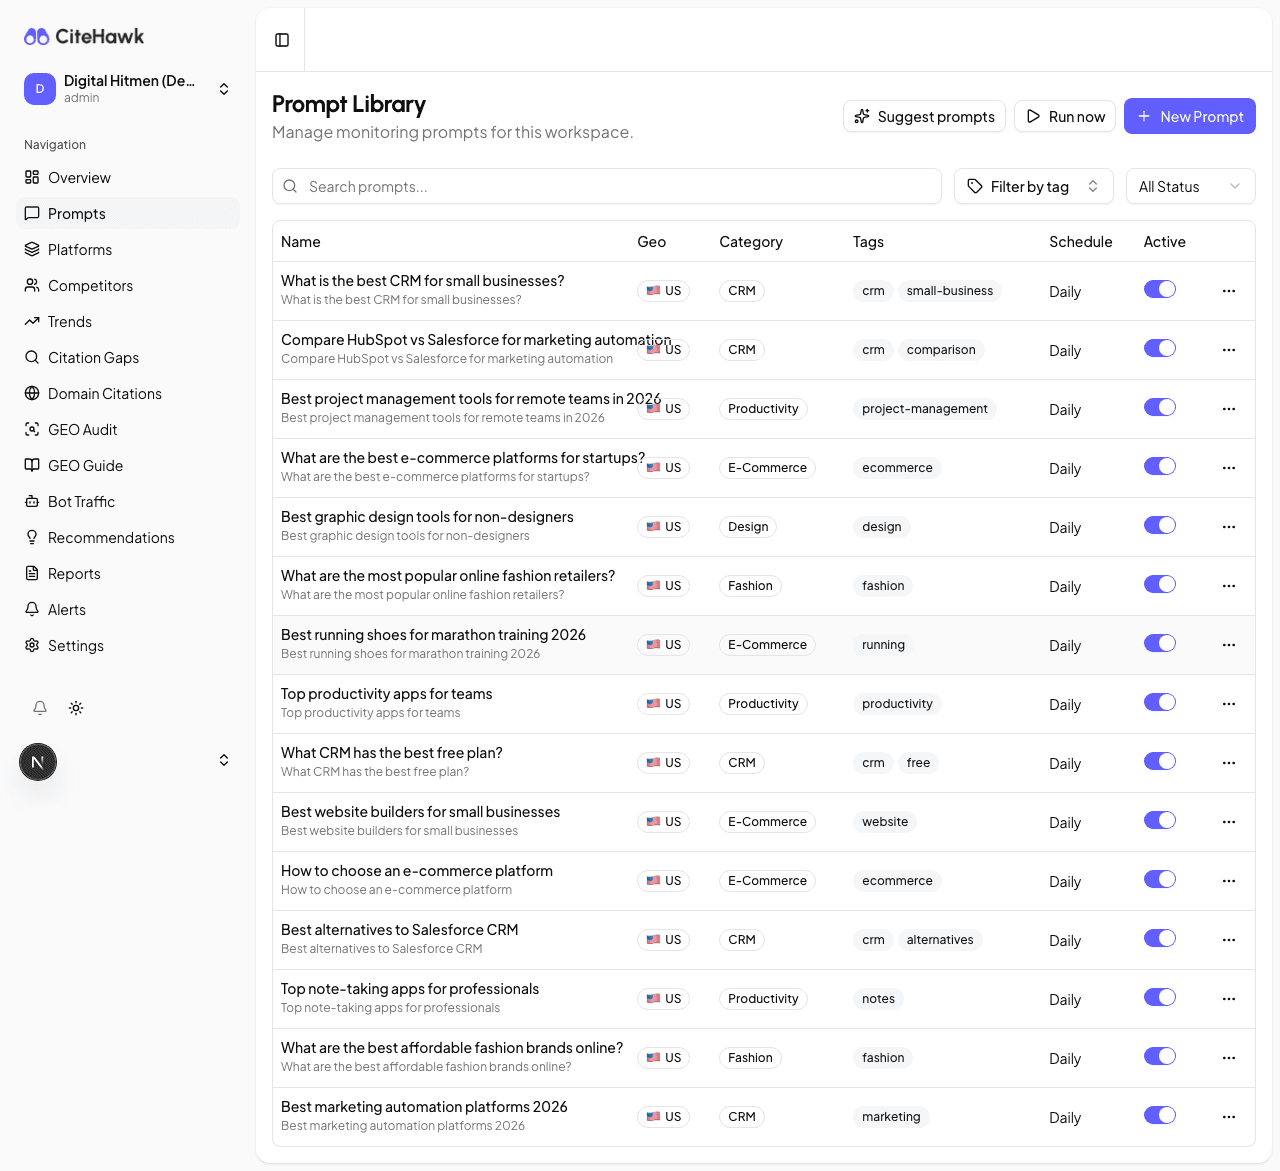This screenshot has height=1171, width=1280.
Task: Click the Trends arrow icon
Action: pos(32,321)
